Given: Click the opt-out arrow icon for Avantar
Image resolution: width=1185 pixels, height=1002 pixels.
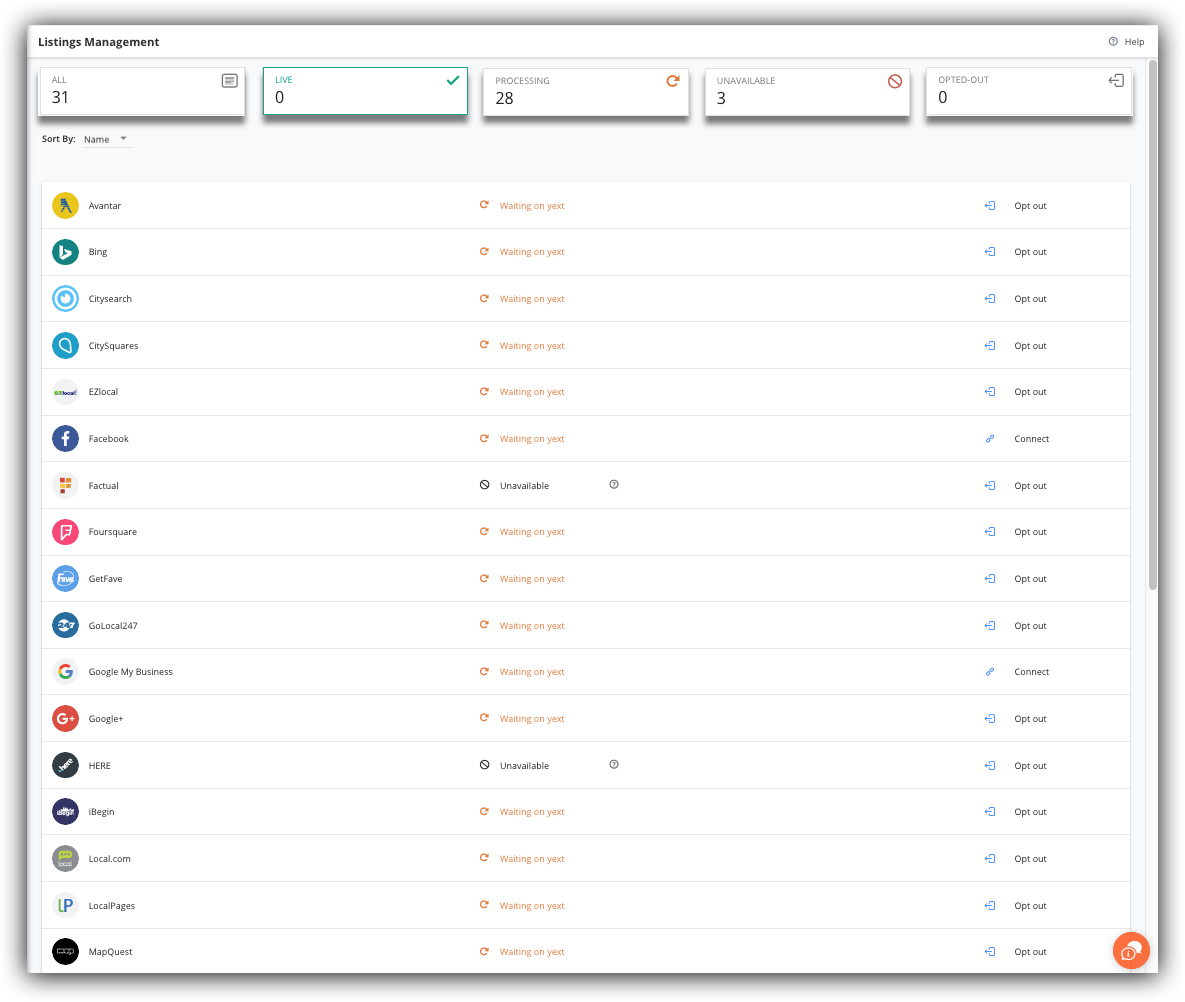Looking at the screenshot, I should point(989,206).
